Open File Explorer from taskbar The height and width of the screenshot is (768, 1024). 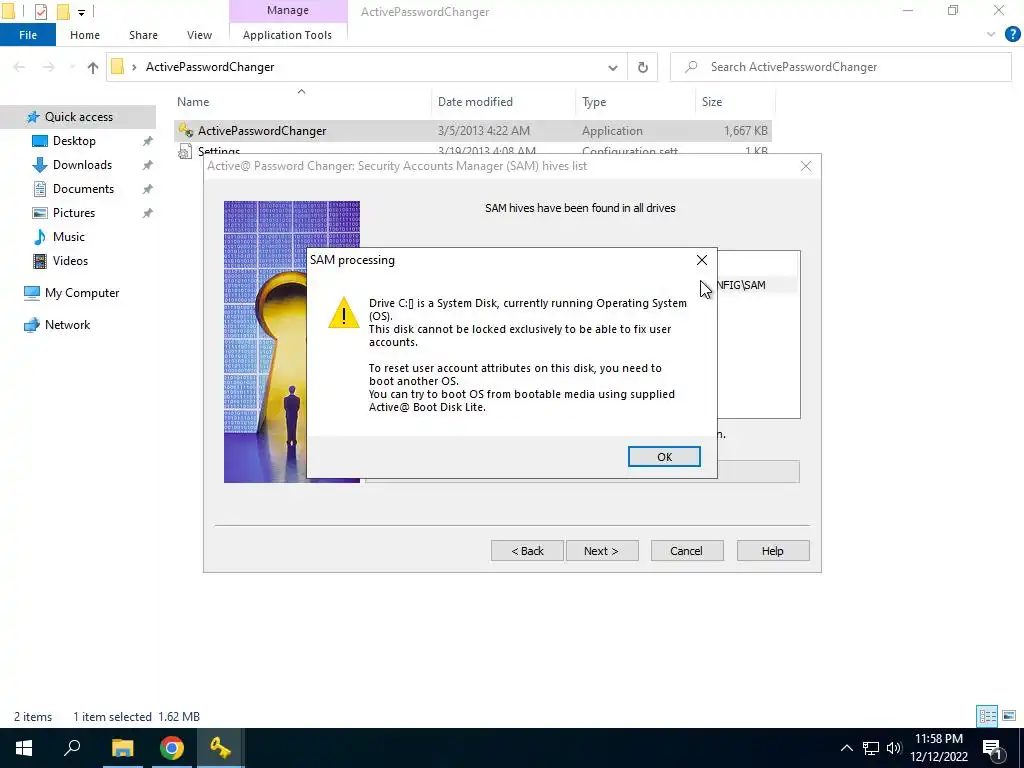coord(122,748)
